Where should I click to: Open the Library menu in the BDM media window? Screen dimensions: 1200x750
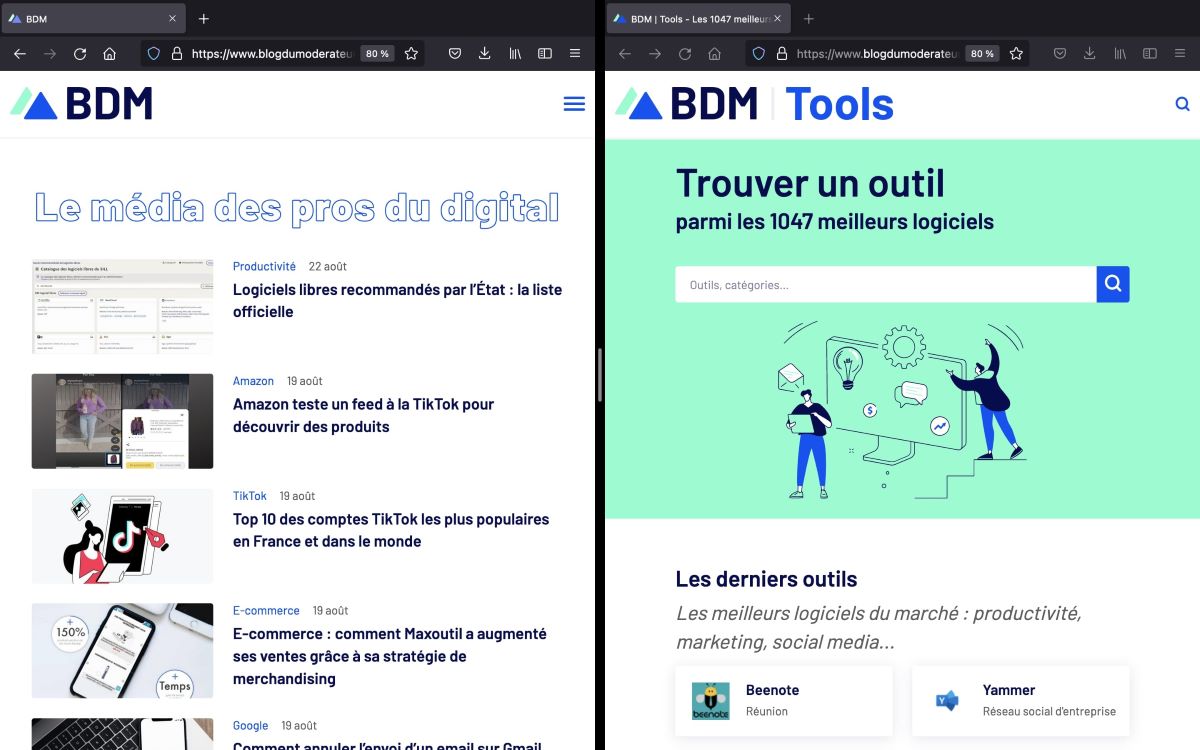pyautogui.click(x=515, y=54)
